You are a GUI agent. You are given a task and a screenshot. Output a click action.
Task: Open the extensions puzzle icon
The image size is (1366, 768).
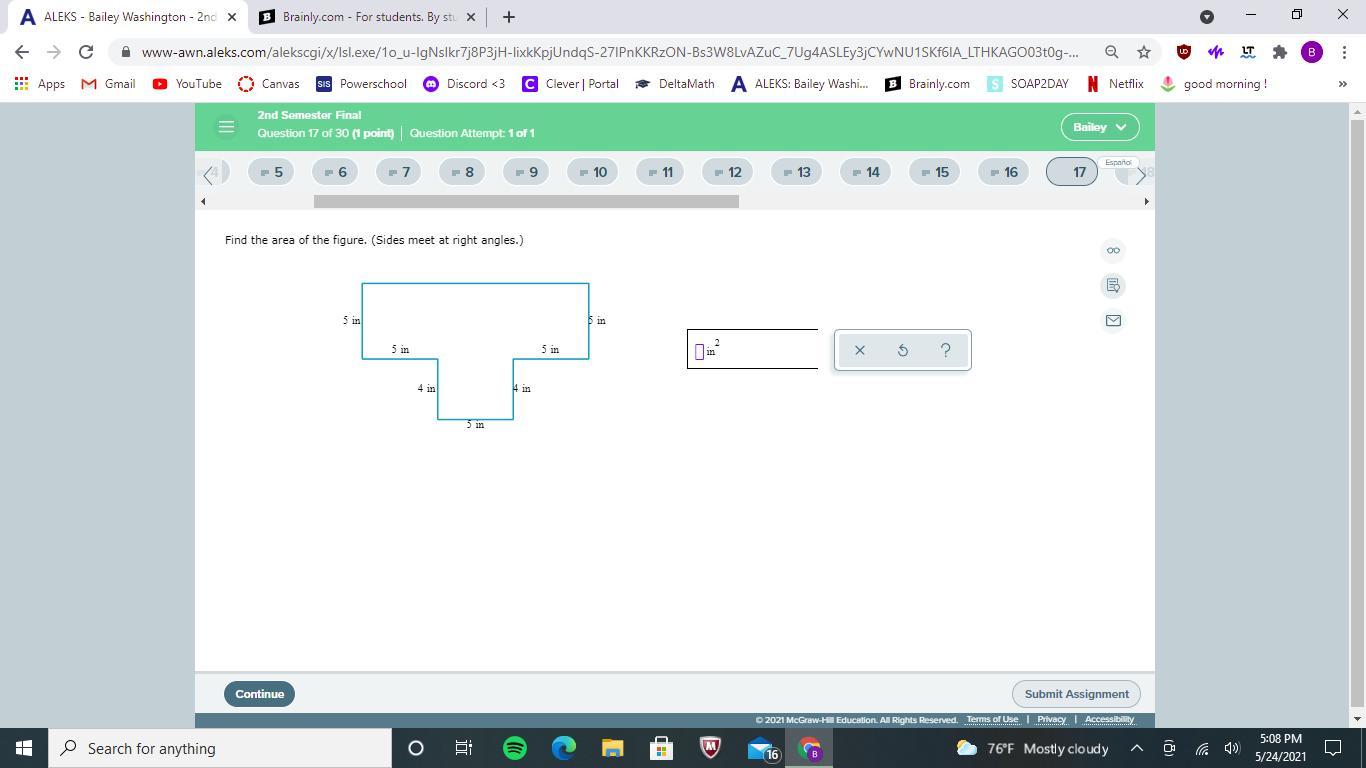point(1280,52)
